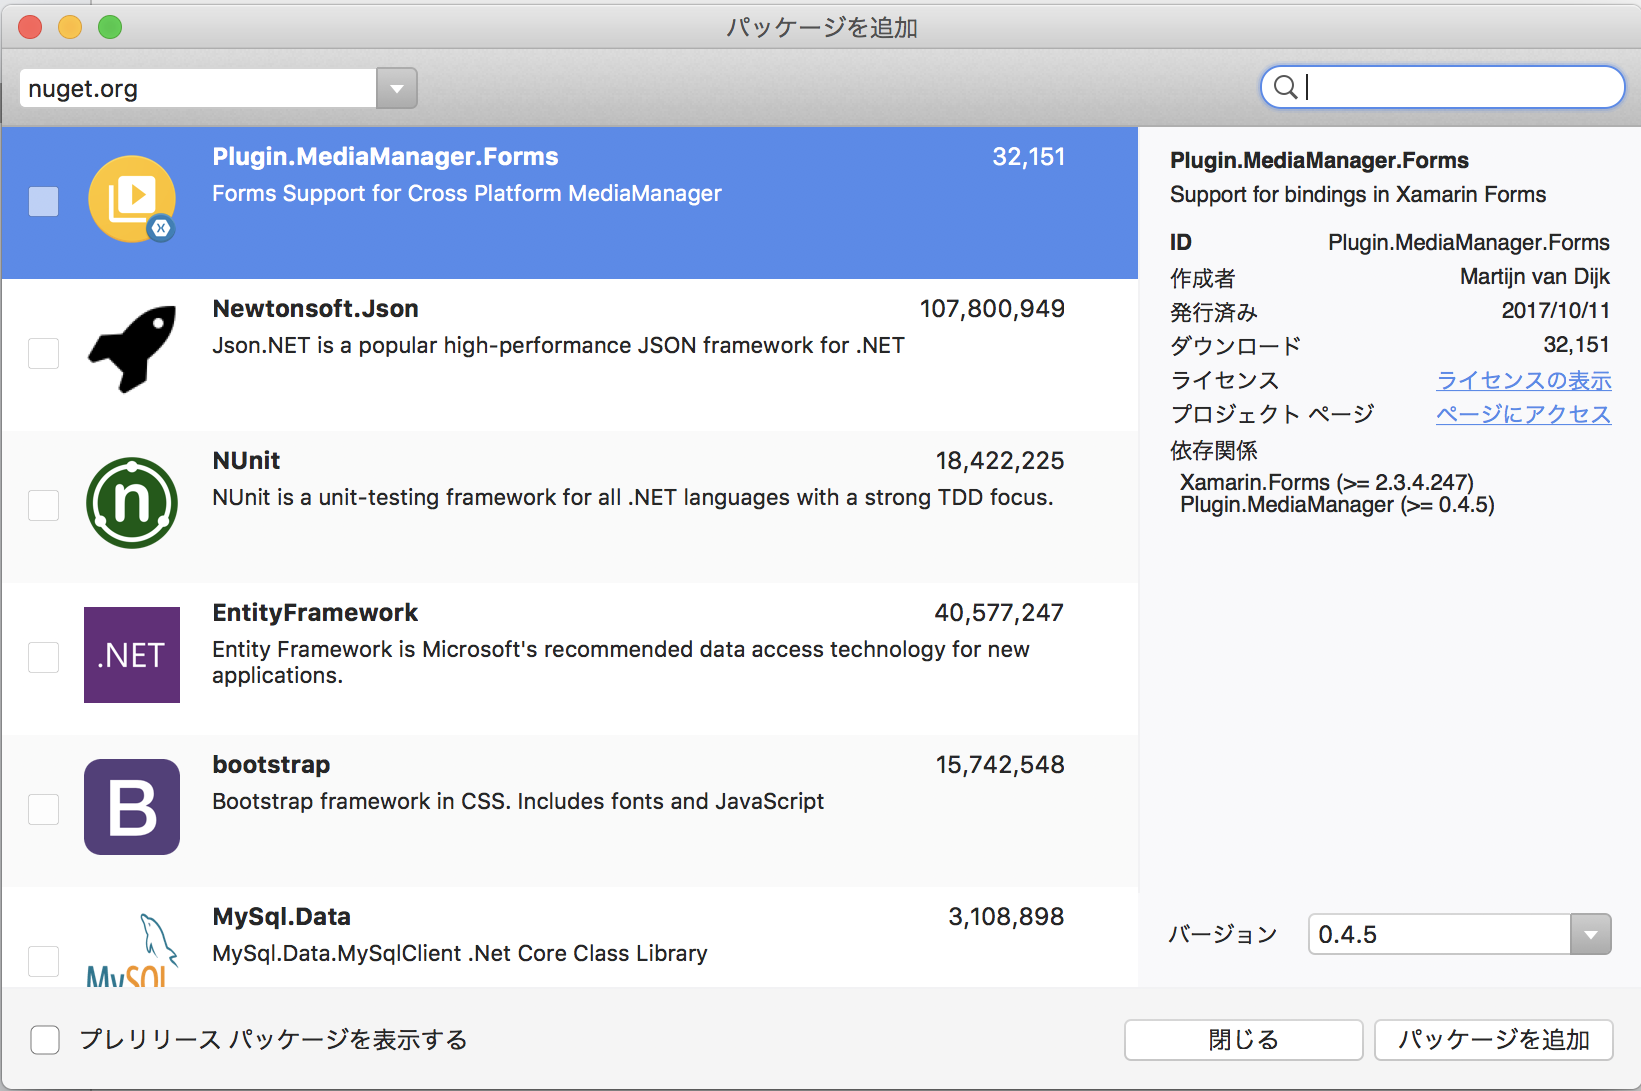The width and height of the screenshot is (1641, 1091).
Task: Check the EntityFramework package checkbox
Action: click(x=44, y=657)
